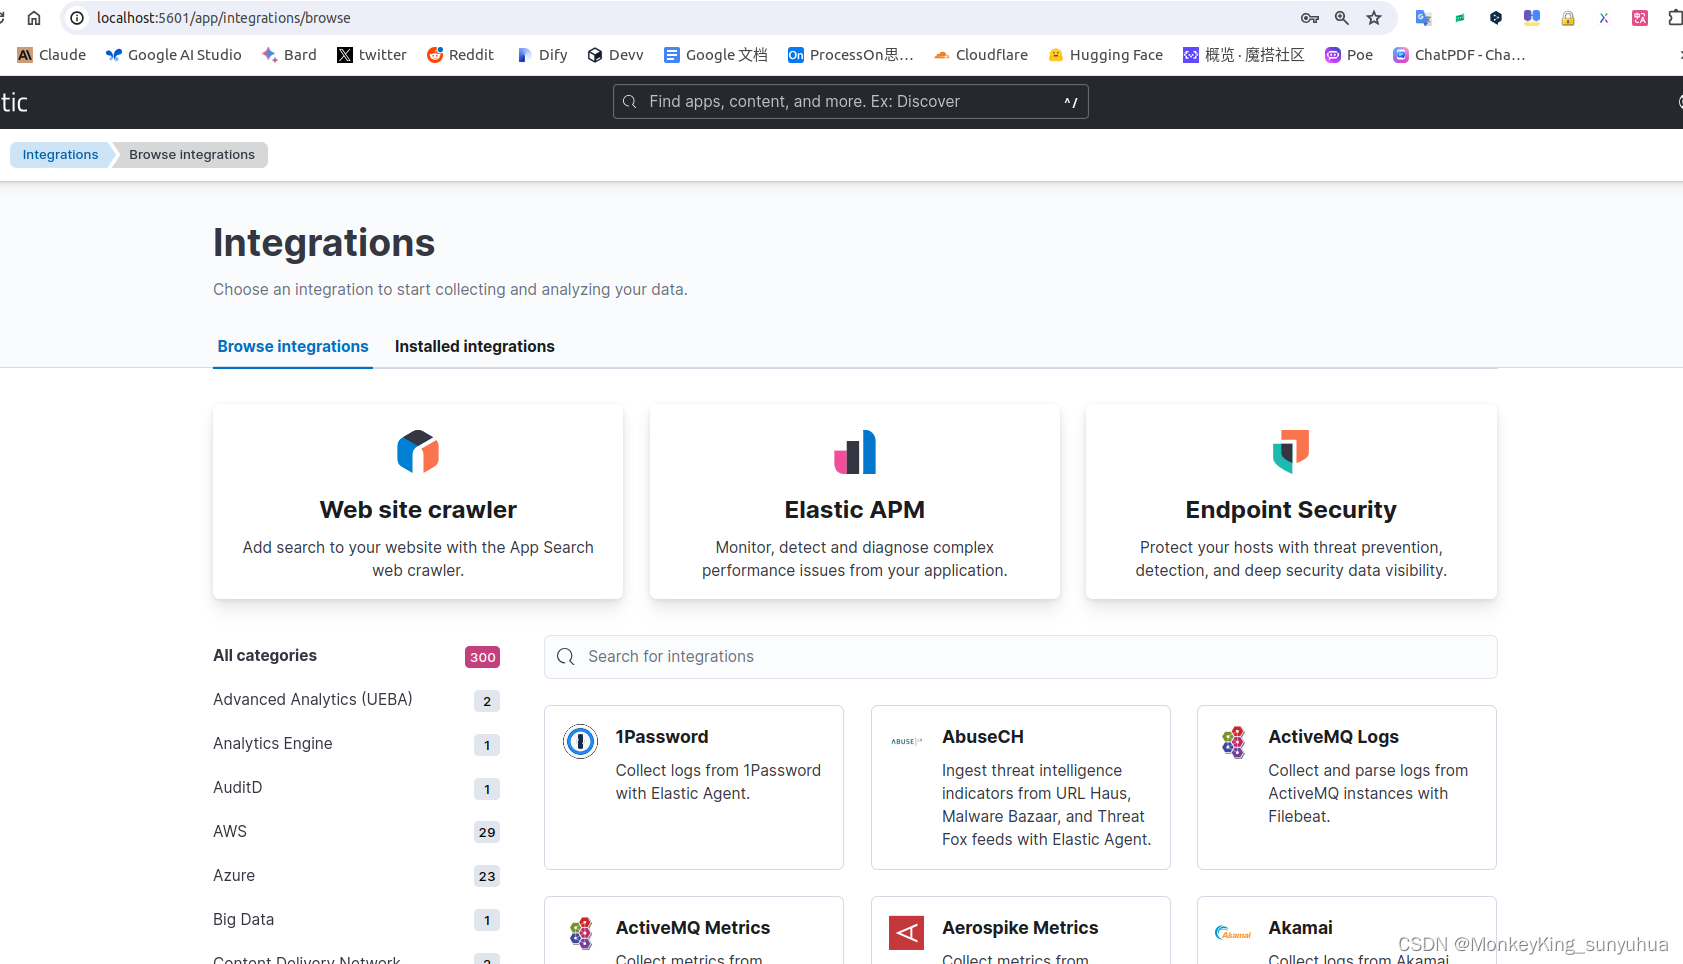Open the Cloudflare bookmark
This screenshot has height=964, width=1683.
981,55
